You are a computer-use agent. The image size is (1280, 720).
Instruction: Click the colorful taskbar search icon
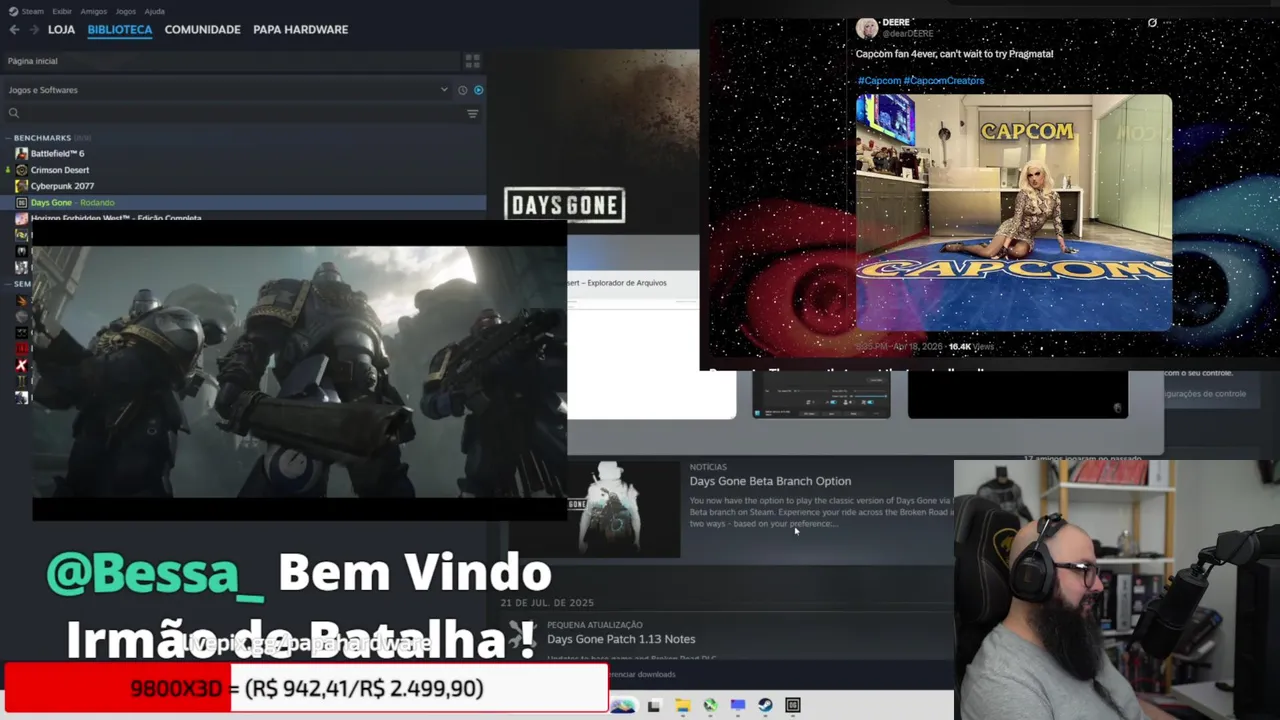(623, 706)
